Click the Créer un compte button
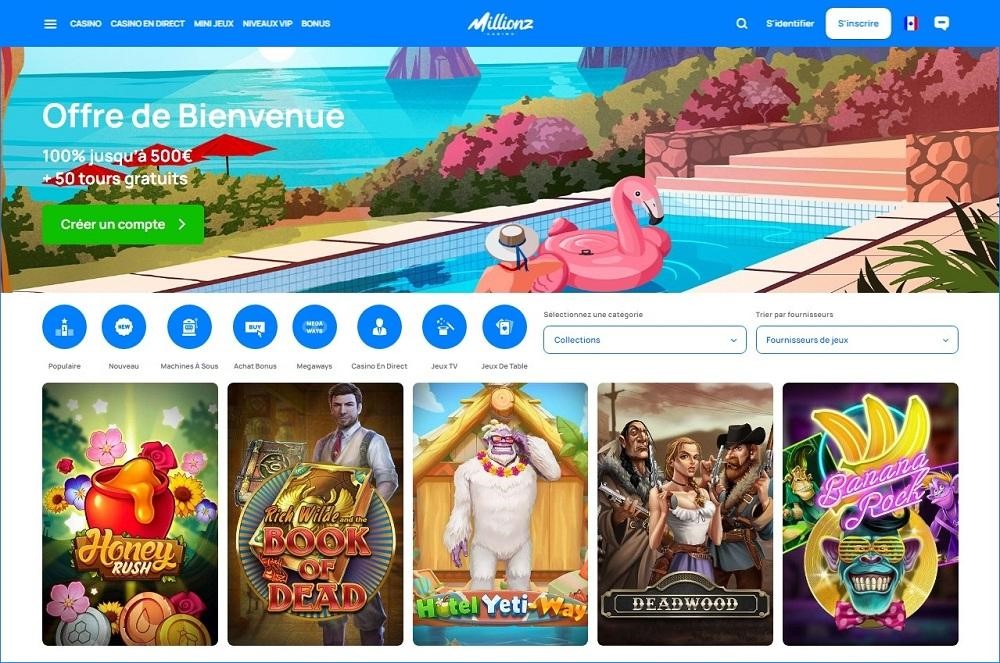This screenshot has width=1000, height=663. point(123,224)
